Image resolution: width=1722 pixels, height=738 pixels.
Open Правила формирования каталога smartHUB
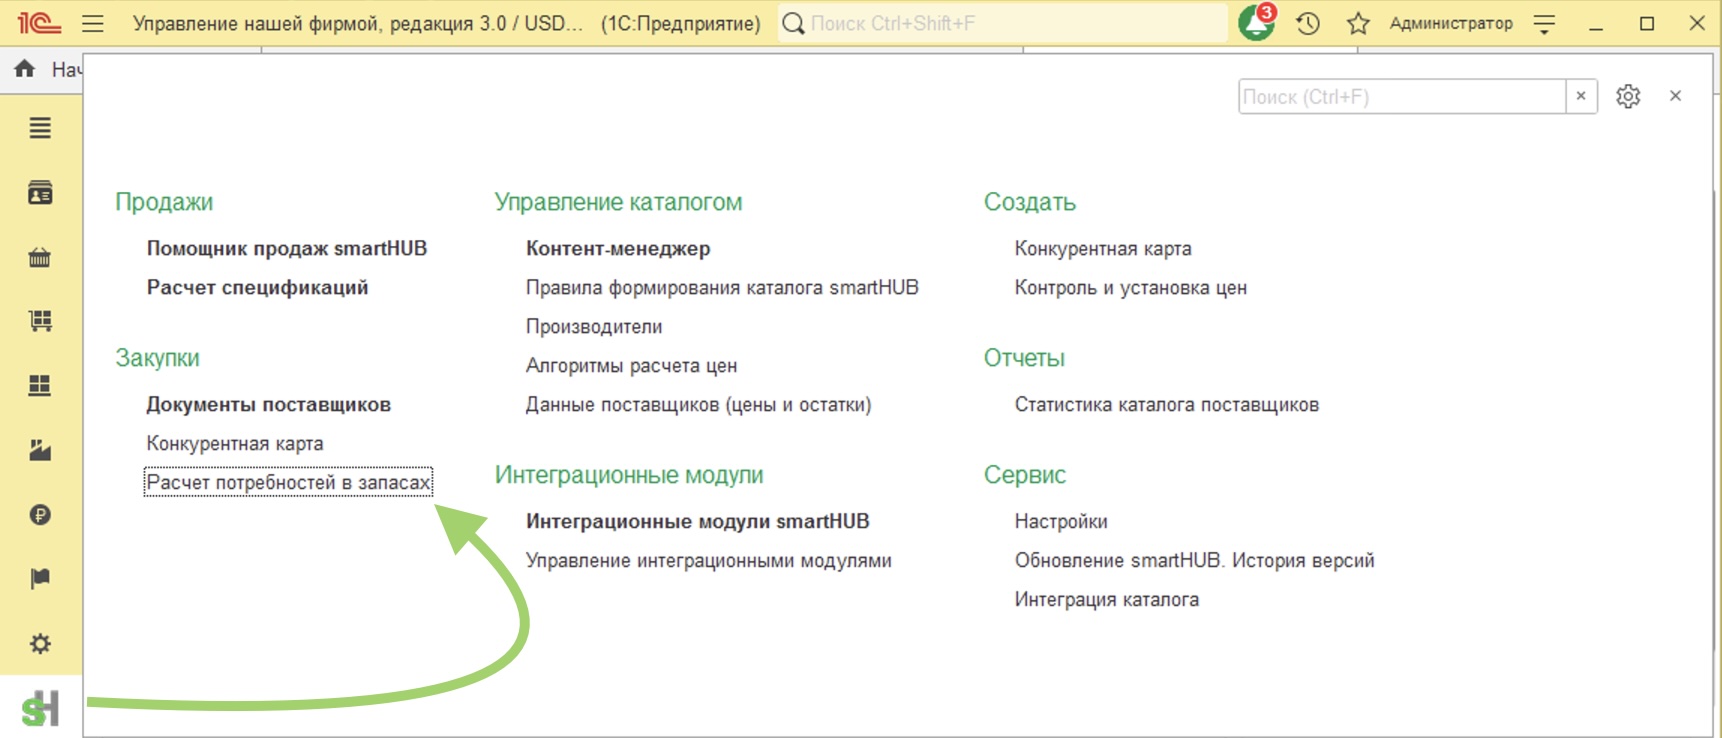click(722, 287)
